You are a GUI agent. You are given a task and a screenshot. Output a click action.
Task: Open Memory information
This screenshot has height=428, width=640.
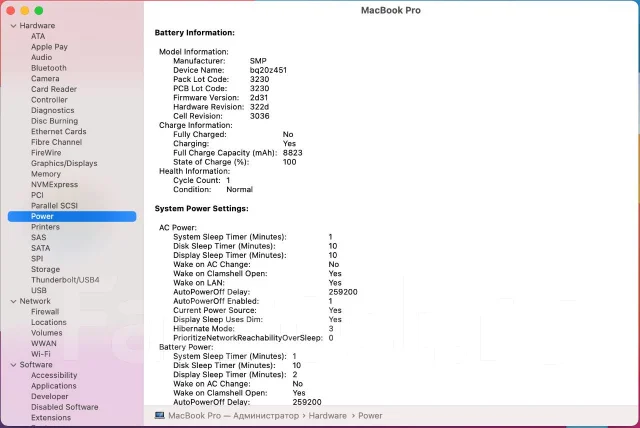(46, 174)
